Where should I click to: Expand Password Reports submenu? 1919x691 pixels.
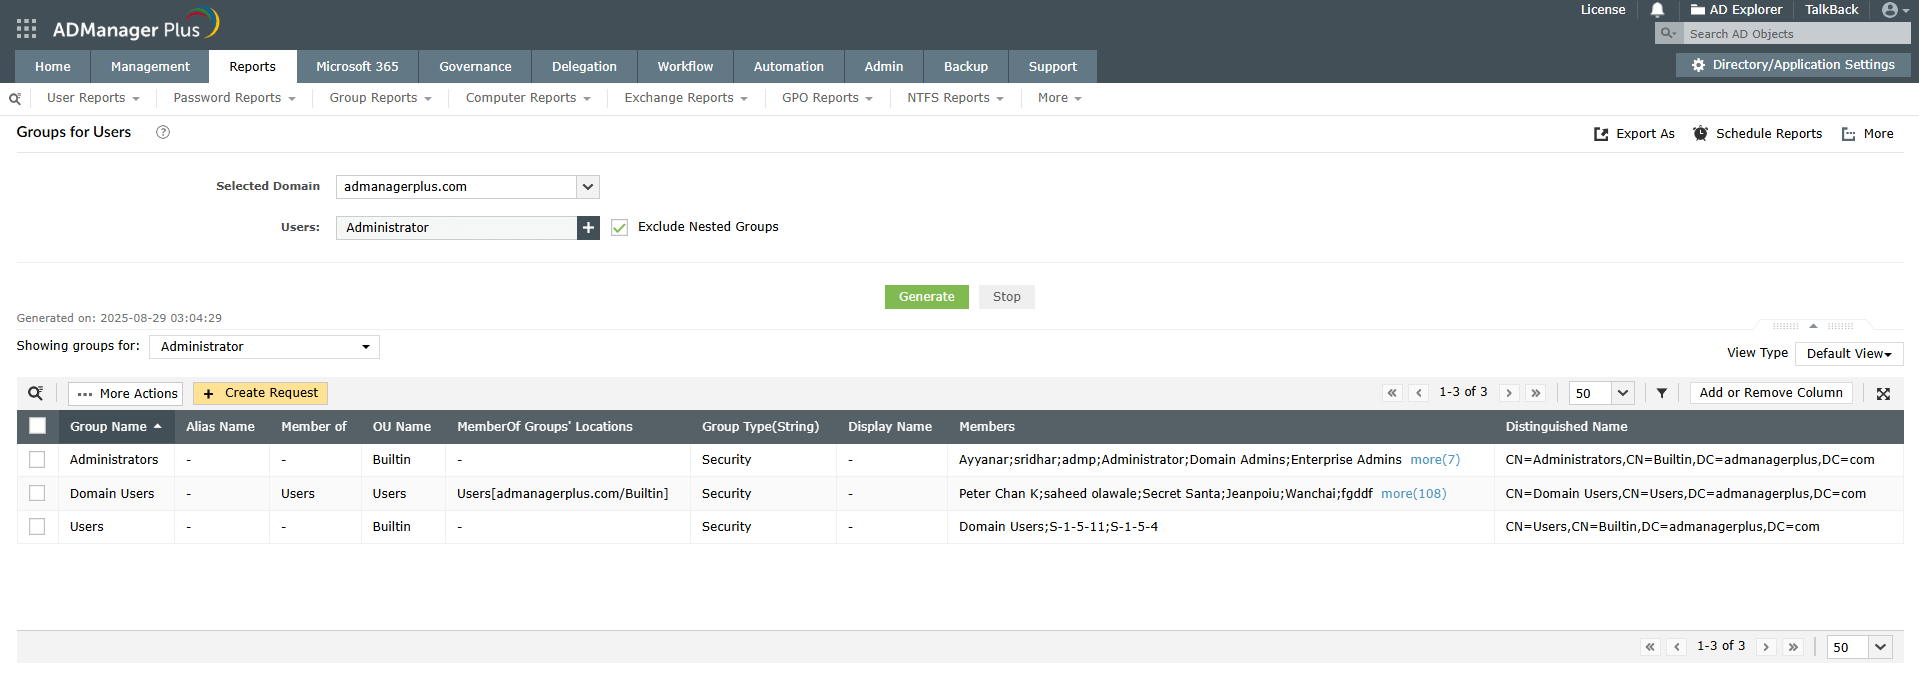[x=234, y=98]
